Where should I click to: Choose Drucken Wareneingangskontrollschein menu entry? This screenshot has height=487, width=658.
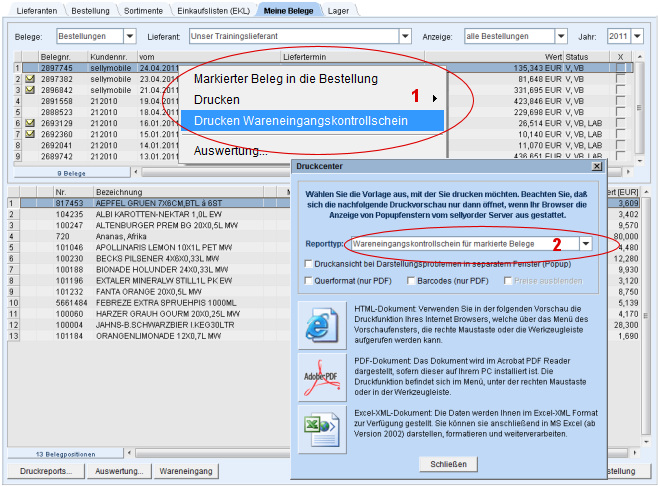click(313, 121)
